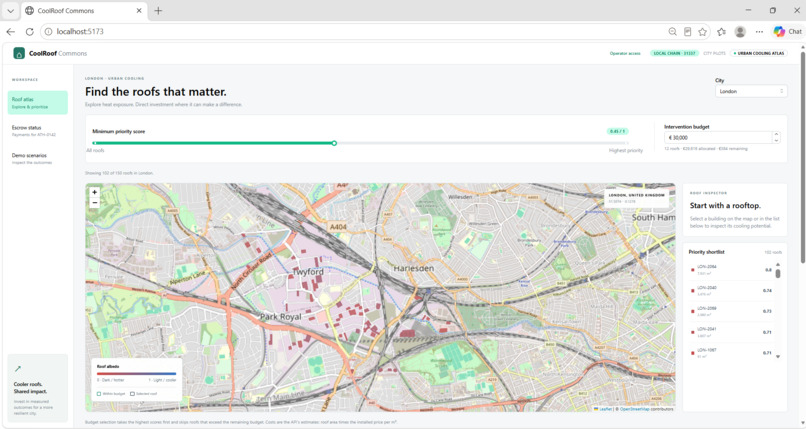Open the Demo scenarios workspace item
806x429 pixels.
click(x=38, y=158)
